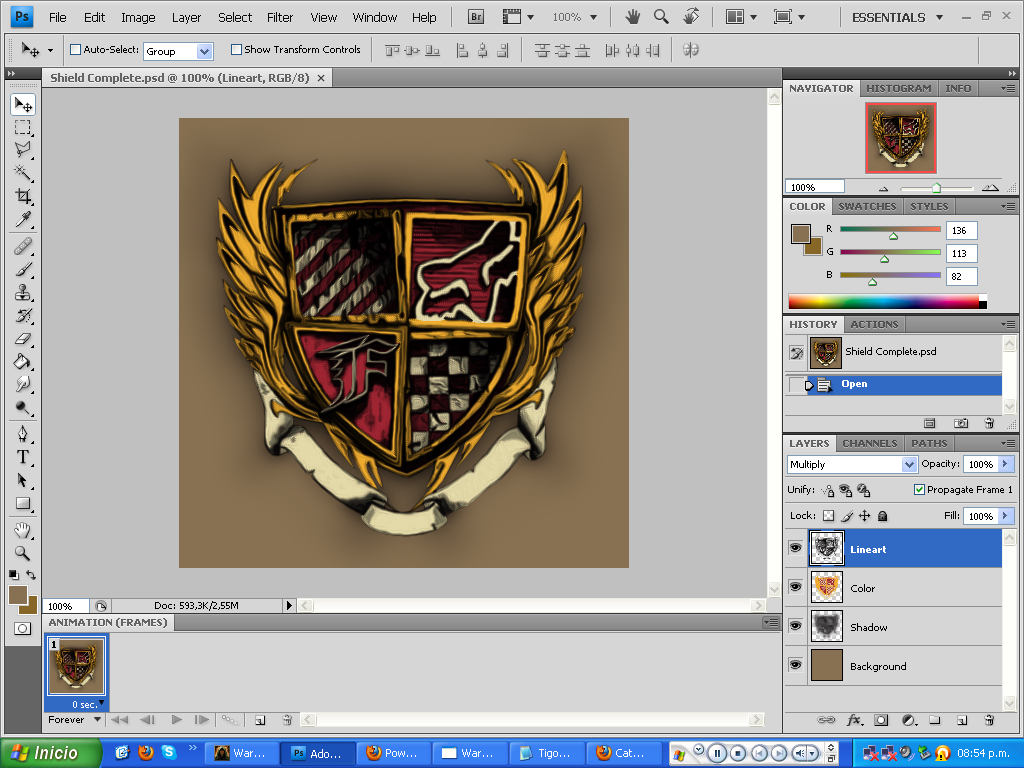Hide the Lineart layer
Screen dimensions: 1024x768
[795, 547]
